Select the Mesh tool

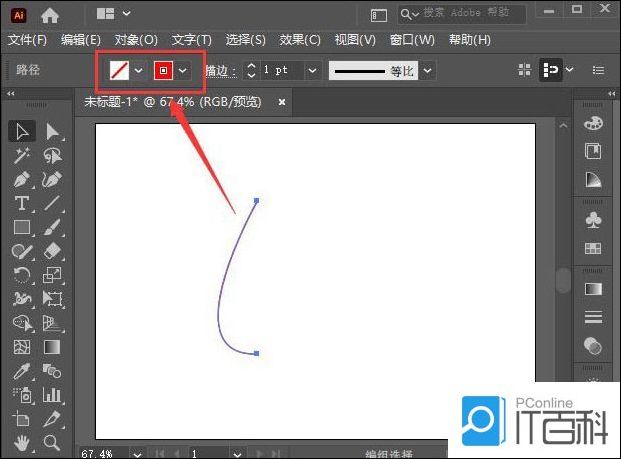22,347
